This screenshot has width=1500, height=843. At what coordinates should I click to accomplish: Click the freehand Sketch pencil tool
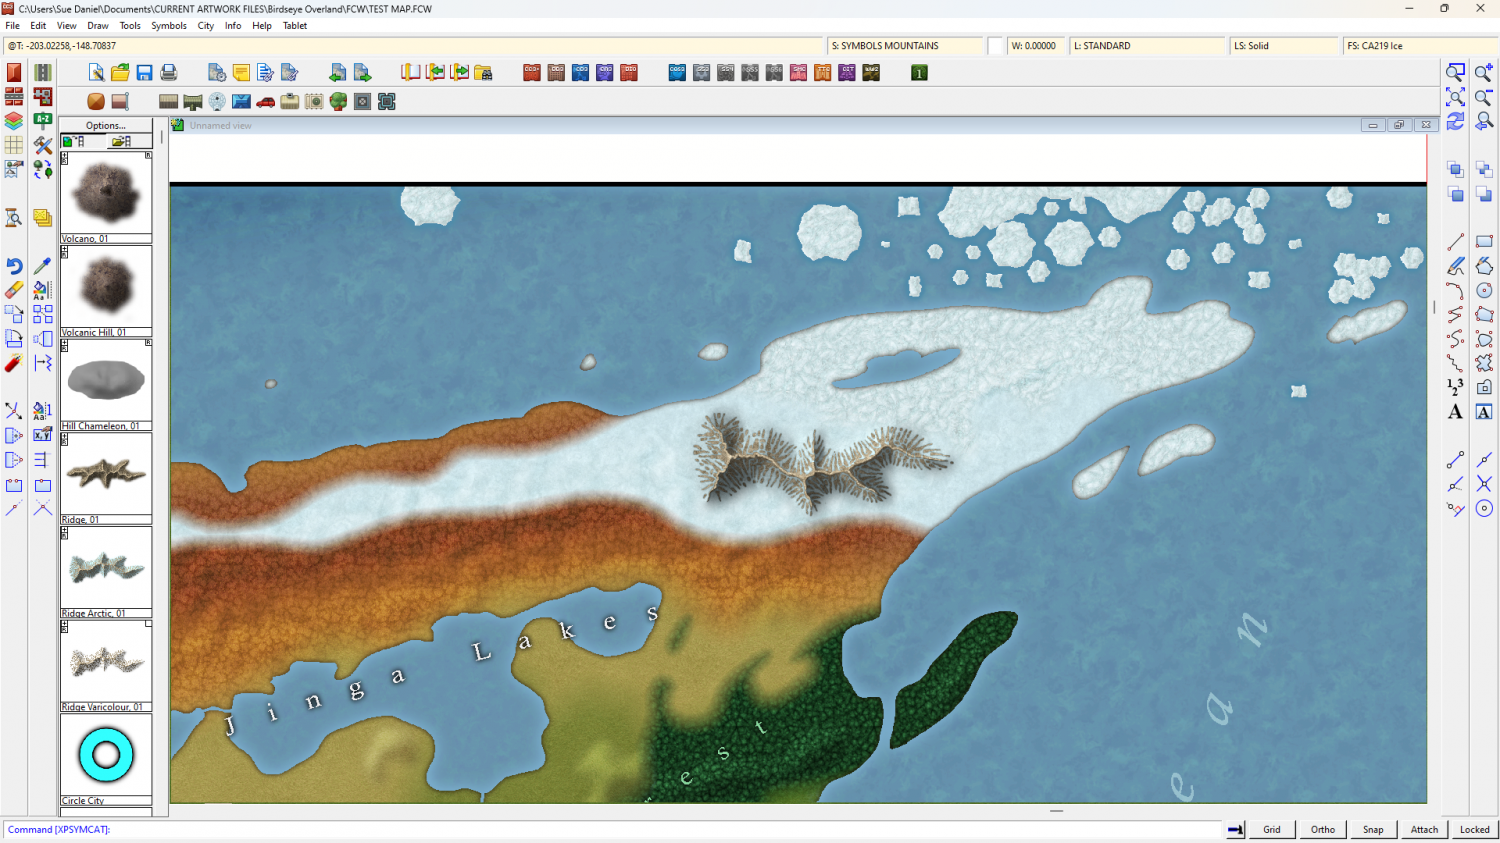tap(1455, 266)
